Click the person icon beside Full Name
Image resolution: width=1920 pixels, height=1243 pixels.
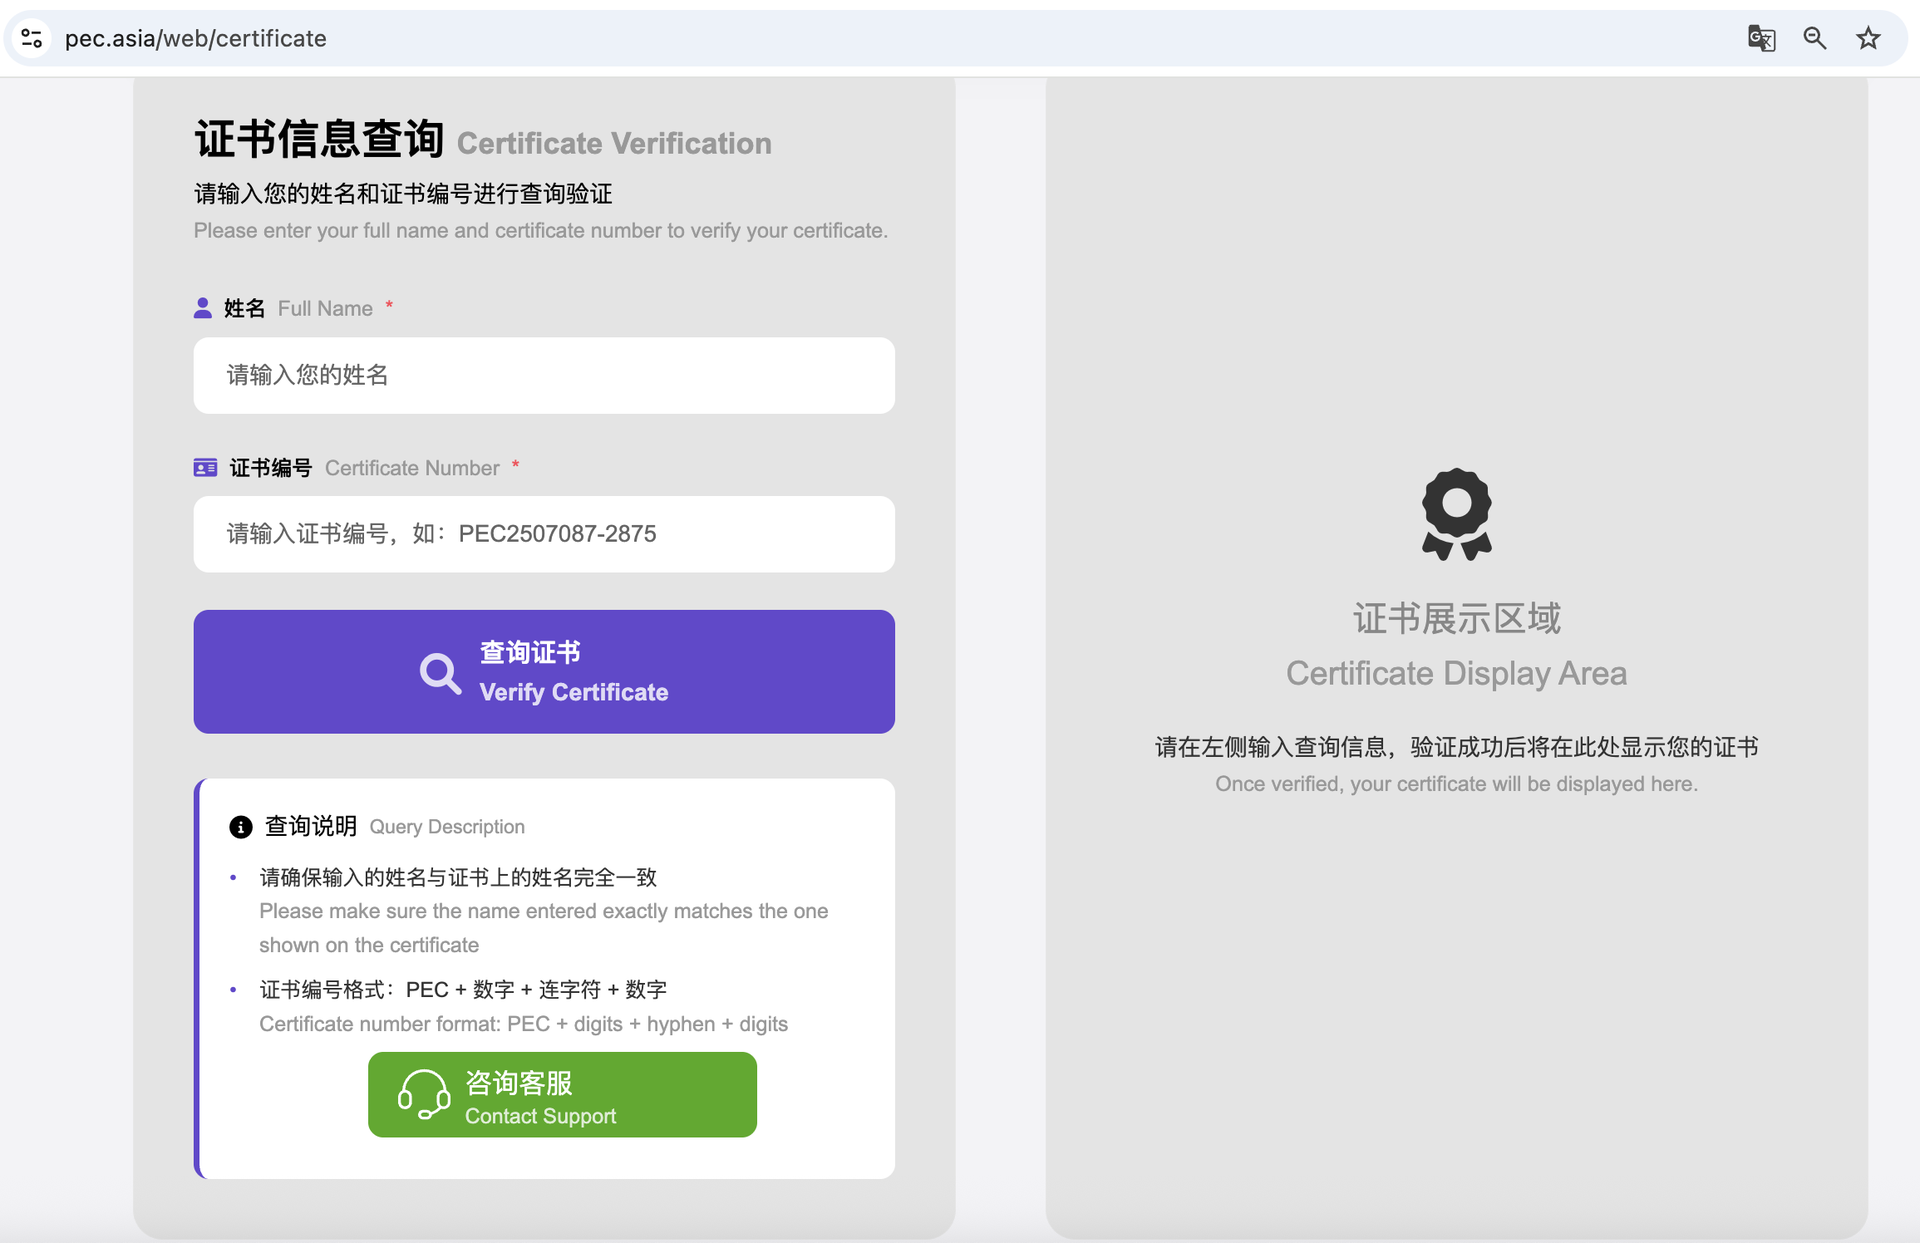click(x=203, y=308)
